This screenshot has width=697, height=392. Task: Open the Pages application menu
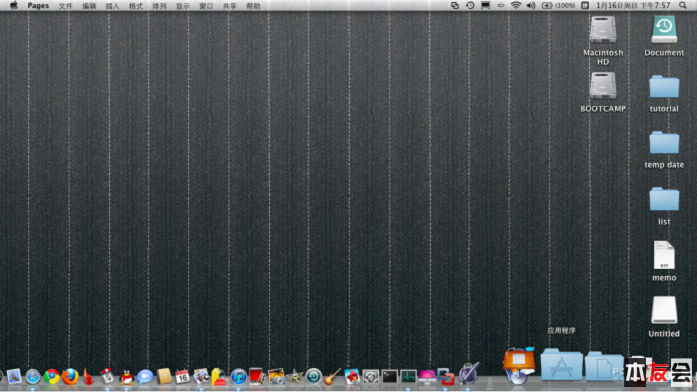click(x=38, y=6)
